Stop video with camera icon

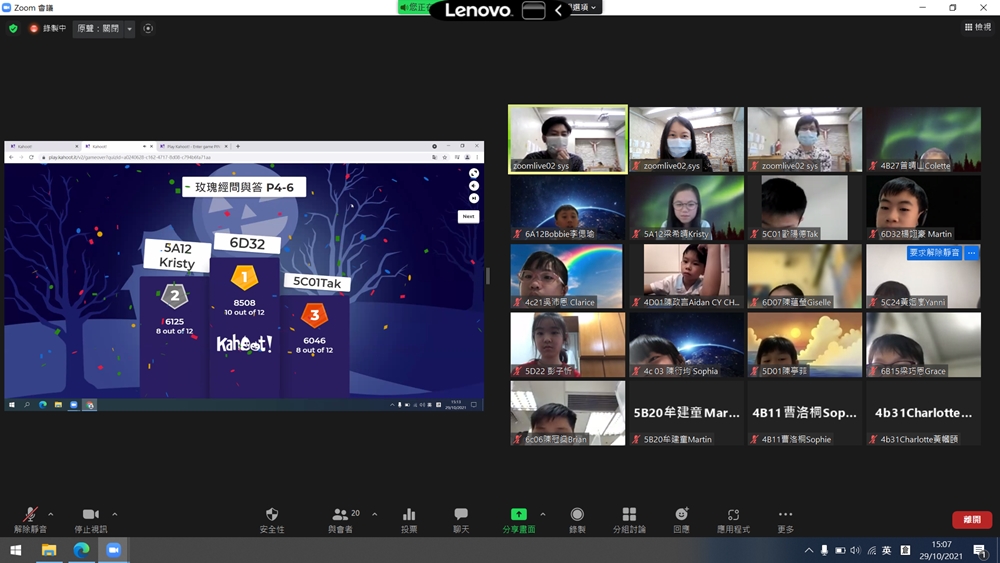(x=91, y=520)
